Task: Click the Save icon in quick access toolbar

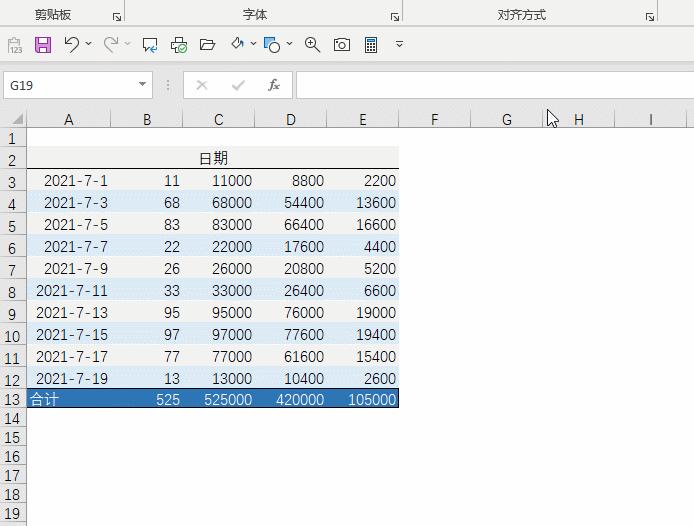Action: click(x=43, y=45)
